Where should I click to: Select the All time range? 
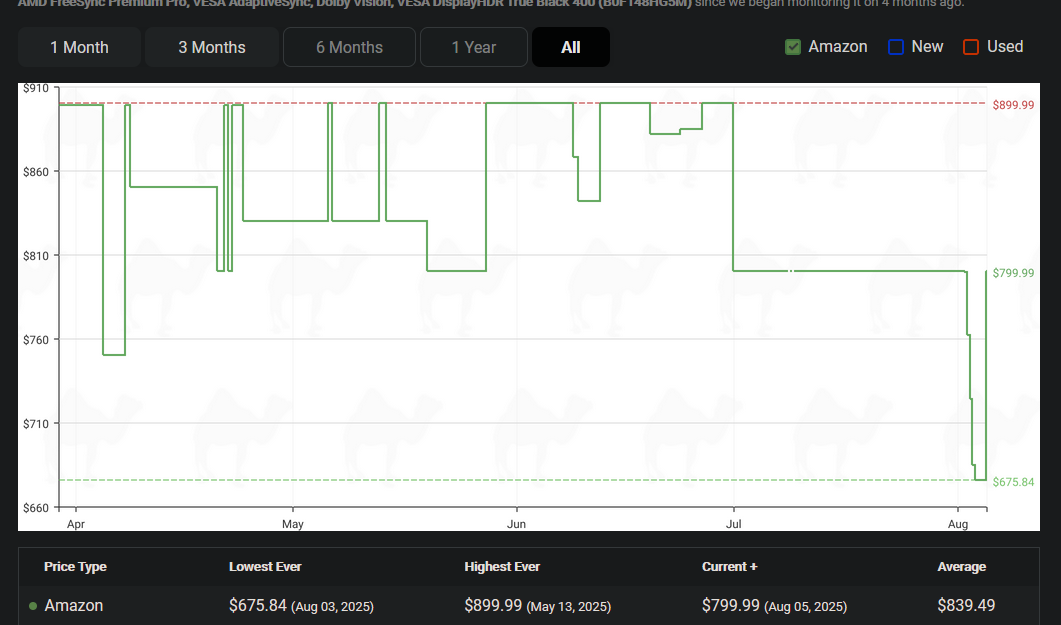coord(570,47)
